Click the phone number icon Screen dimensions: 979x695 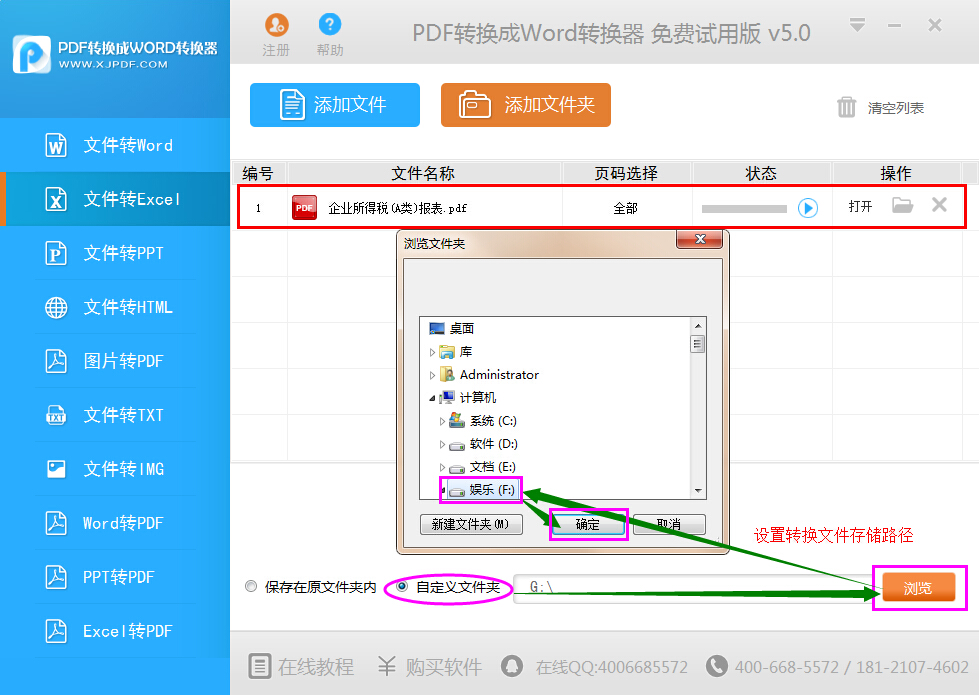coord(717,666)
